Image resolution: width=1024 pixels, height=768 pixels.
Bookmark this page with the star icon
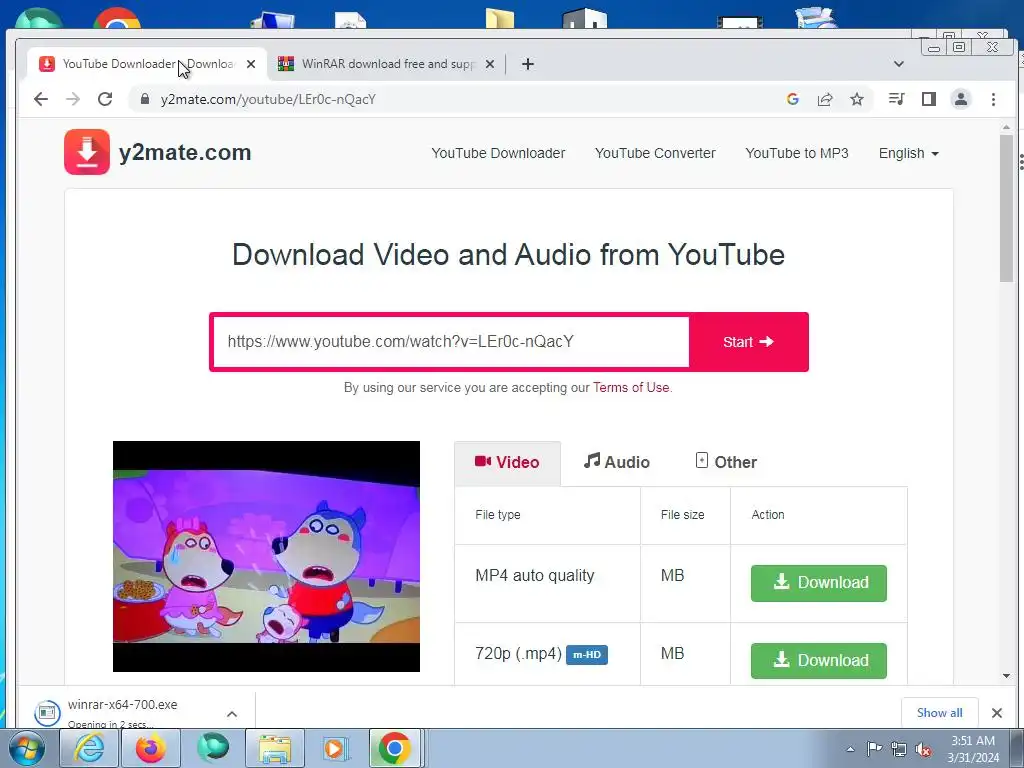[x=857, y=99]
